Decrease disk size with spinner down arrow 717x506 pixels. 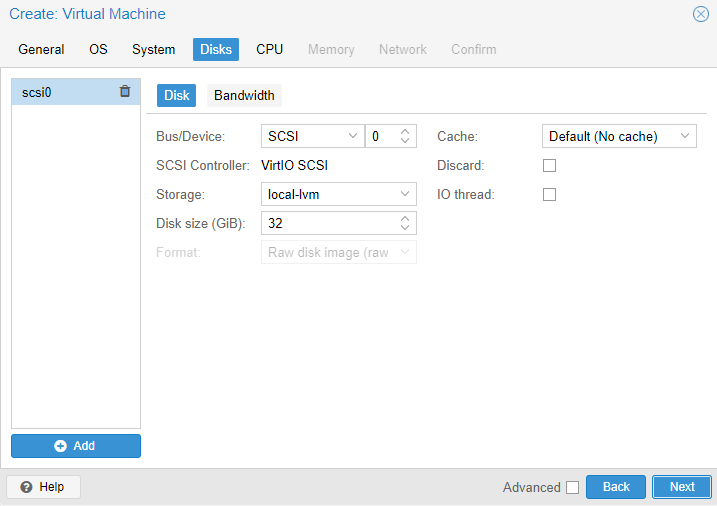click(x=405, y=228)
